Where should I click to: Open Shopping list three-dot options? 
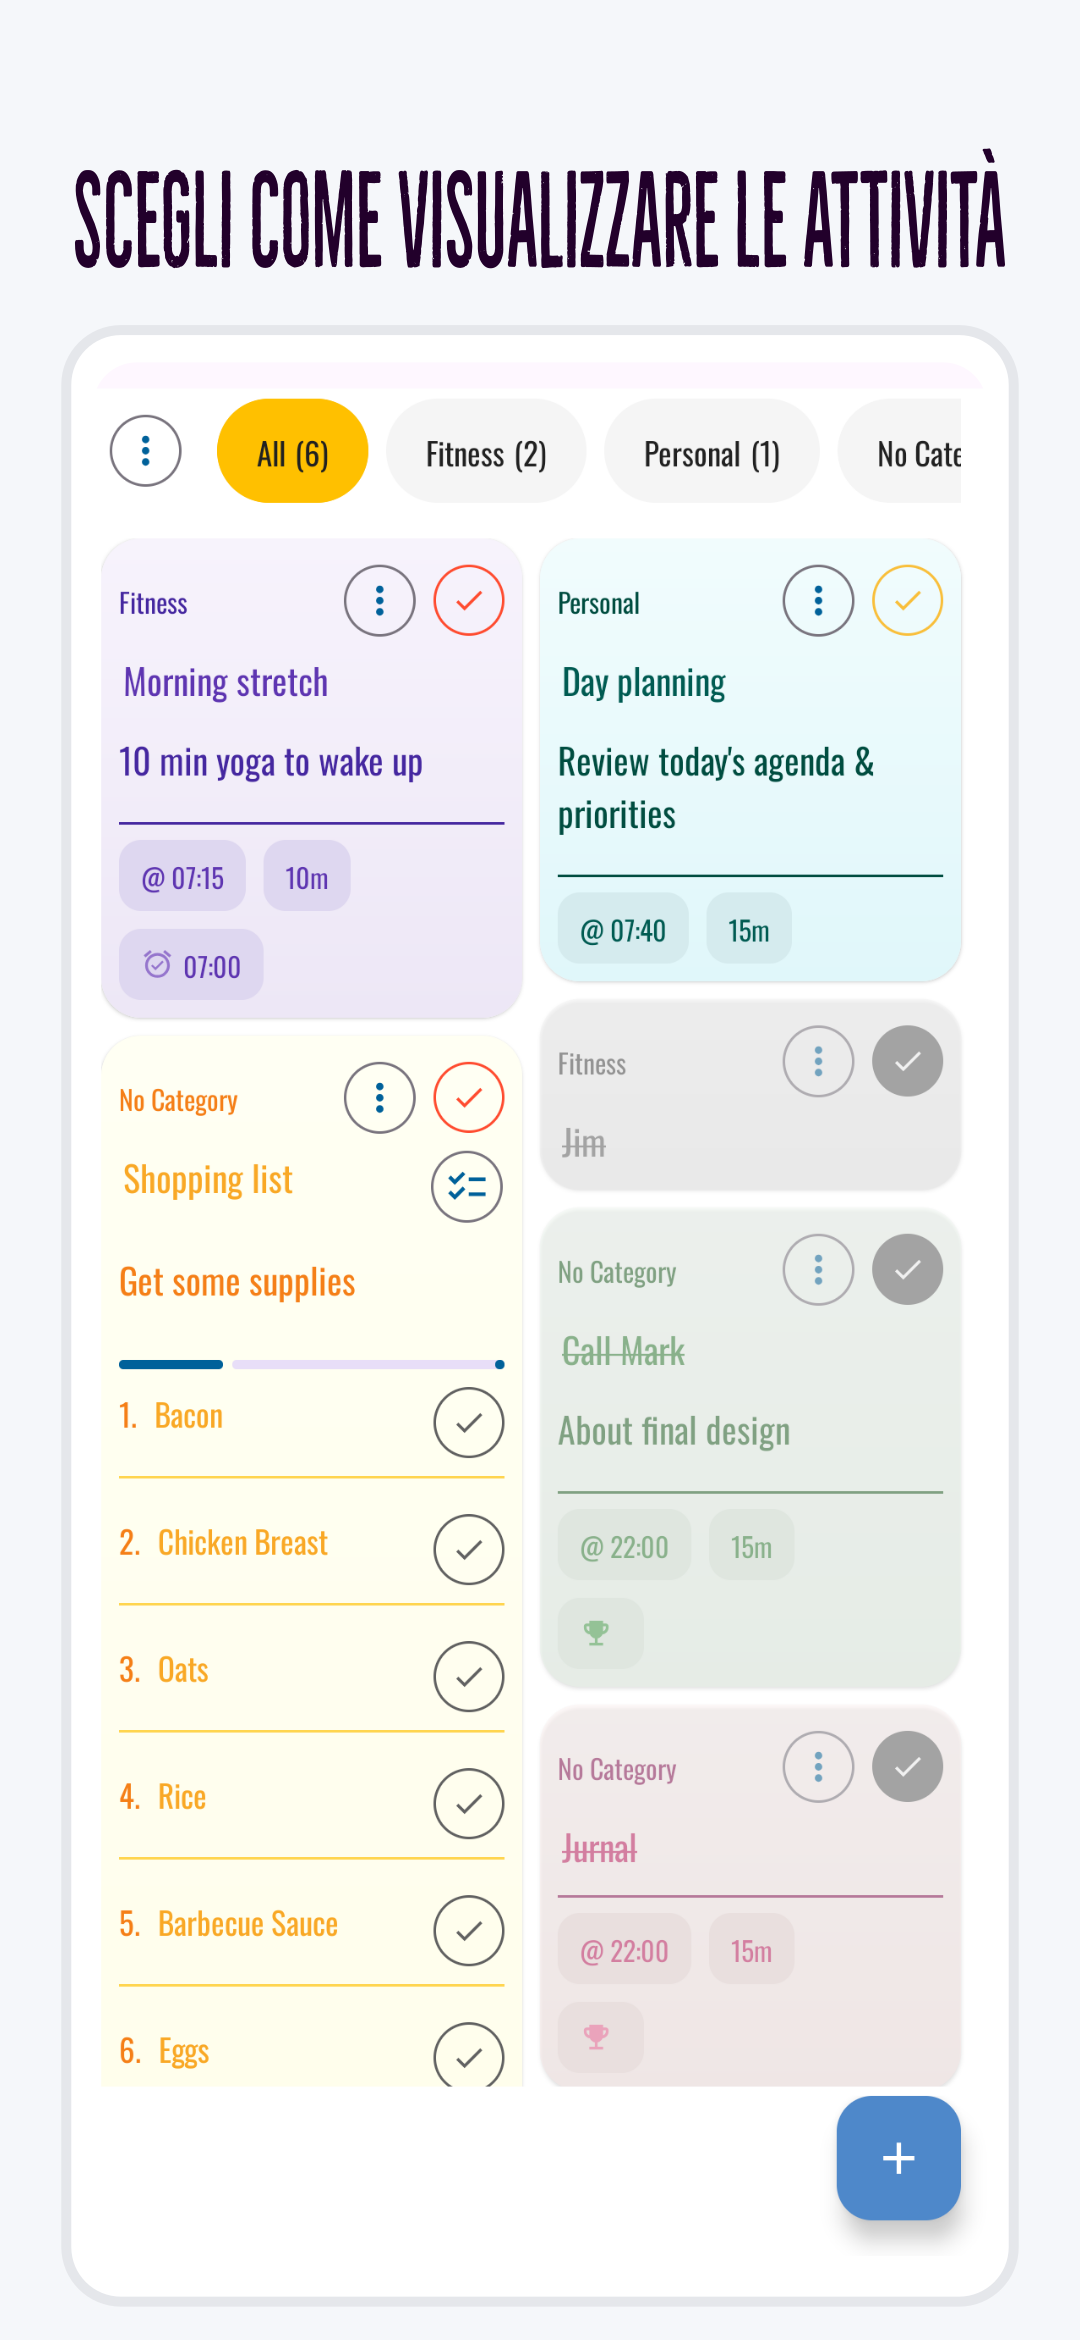click(380, 1098)
